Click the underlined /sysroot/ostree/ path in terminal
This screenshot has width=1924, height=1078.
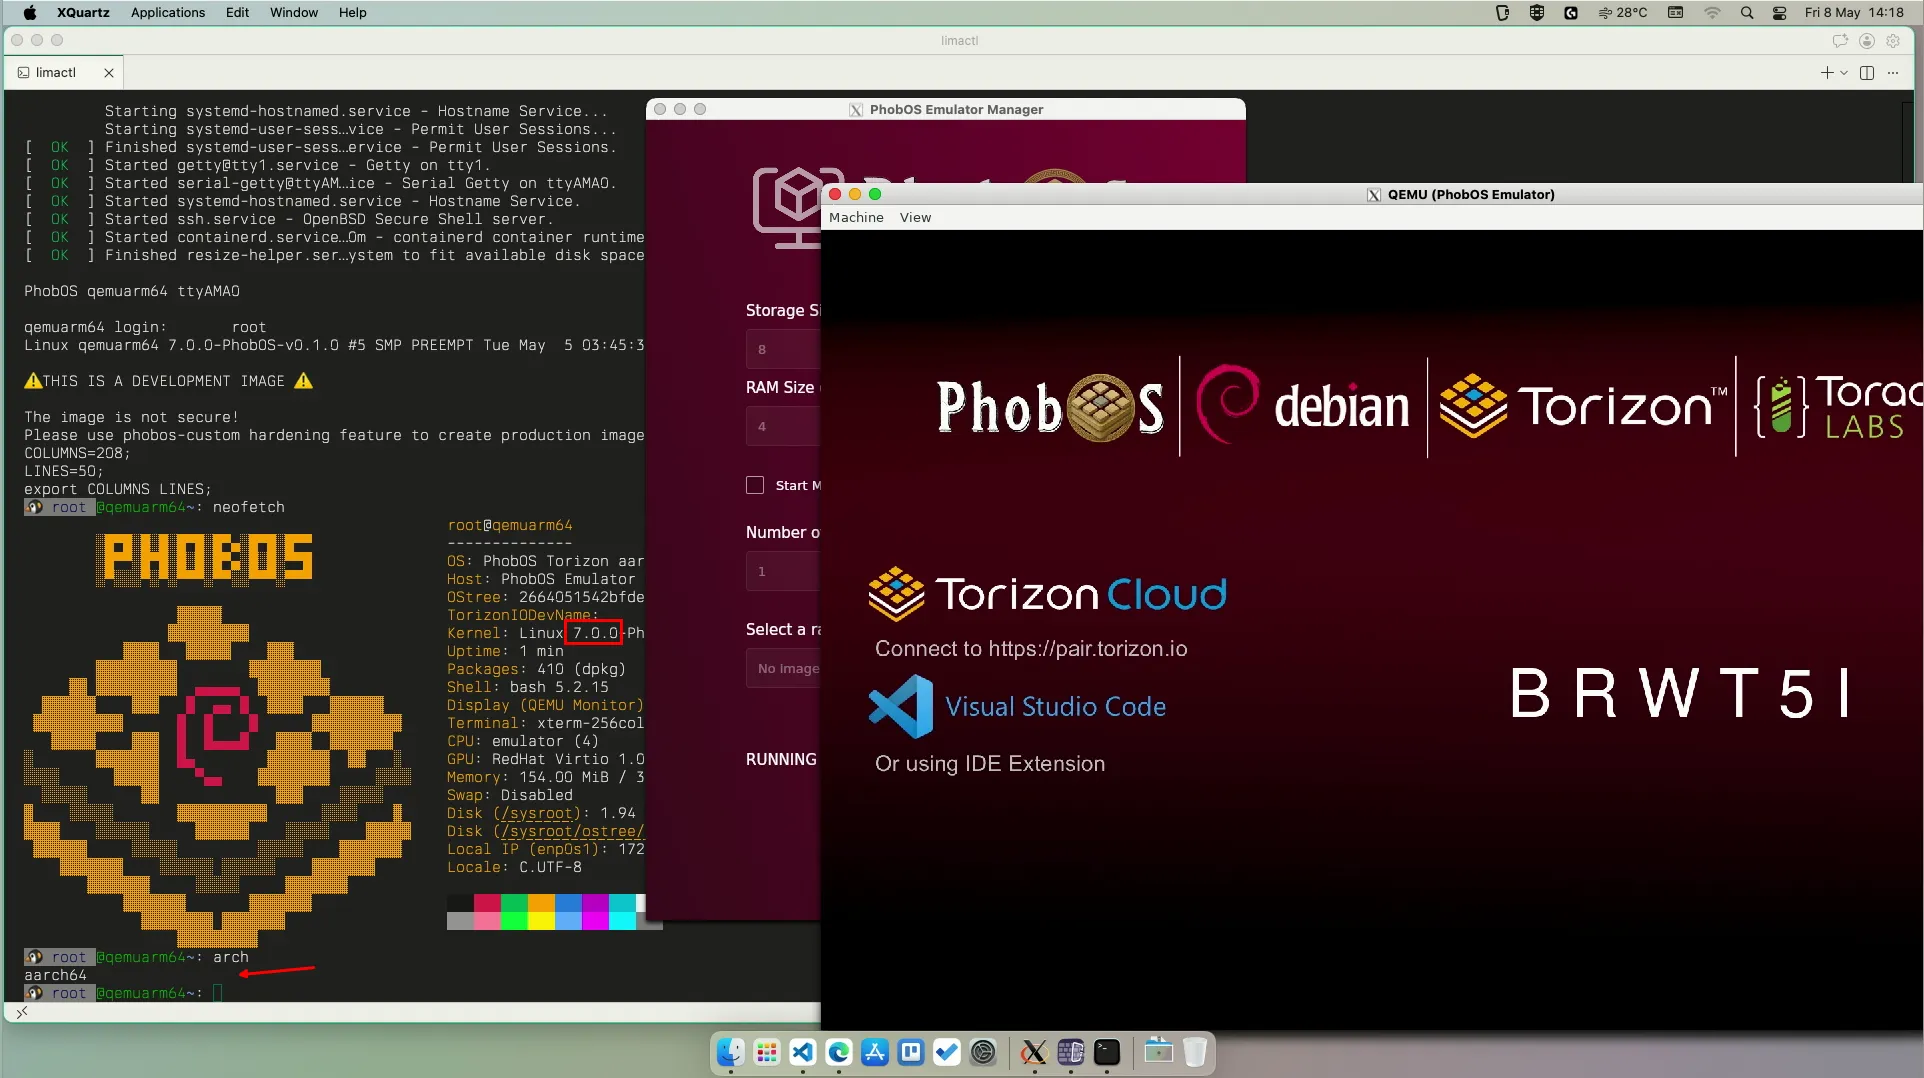pos(573,832)
